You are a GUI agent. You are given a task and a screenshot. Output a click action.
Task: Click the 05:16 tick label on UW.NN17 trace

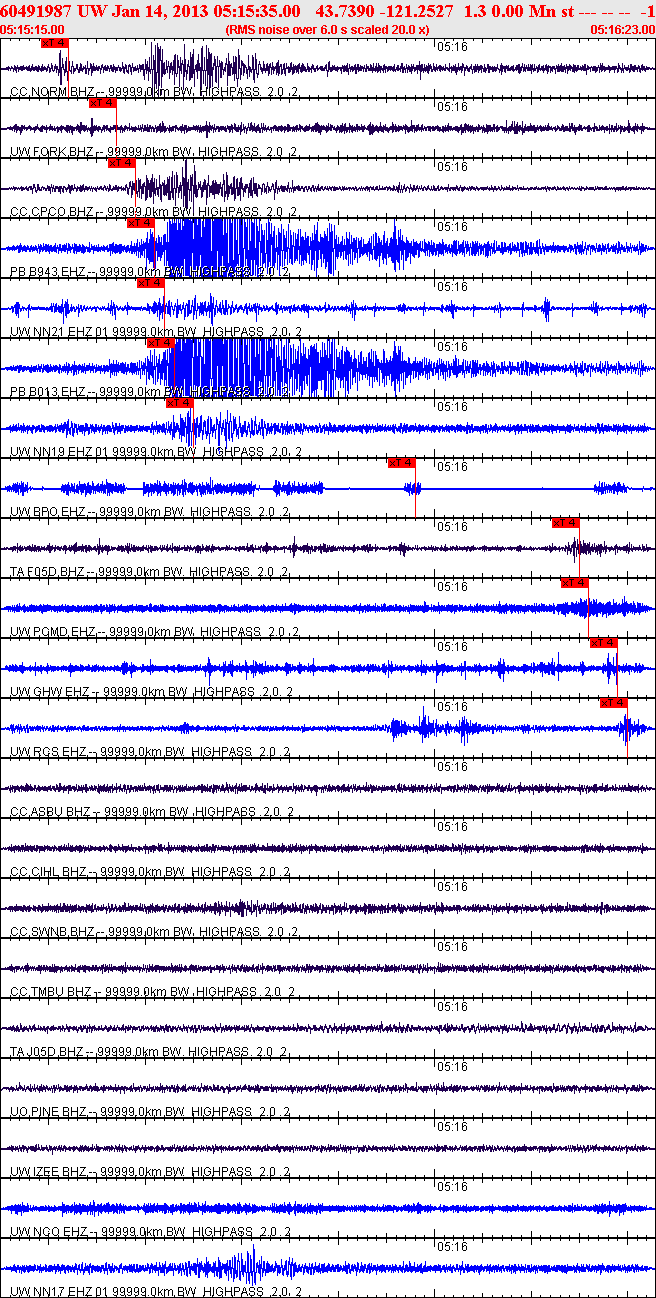pos(453,1247)
